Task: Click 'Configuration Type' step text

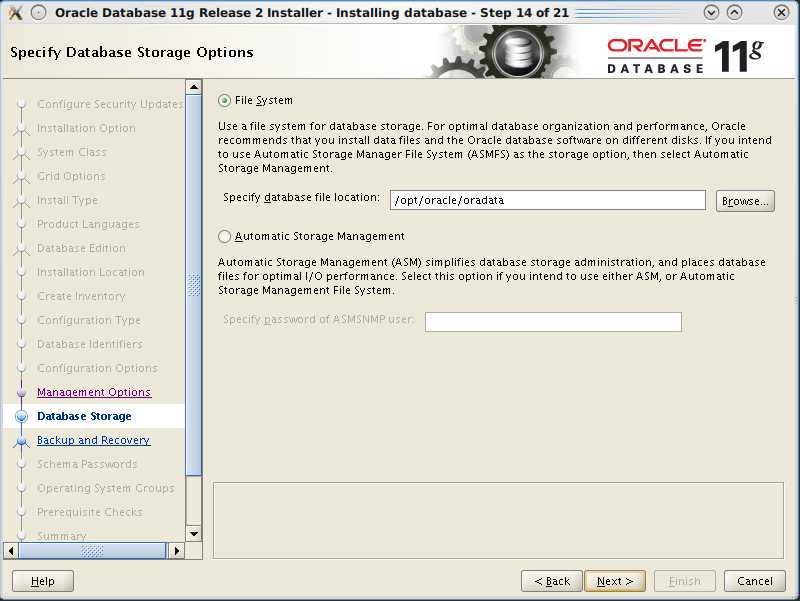Action: click(x=89, y=320)
